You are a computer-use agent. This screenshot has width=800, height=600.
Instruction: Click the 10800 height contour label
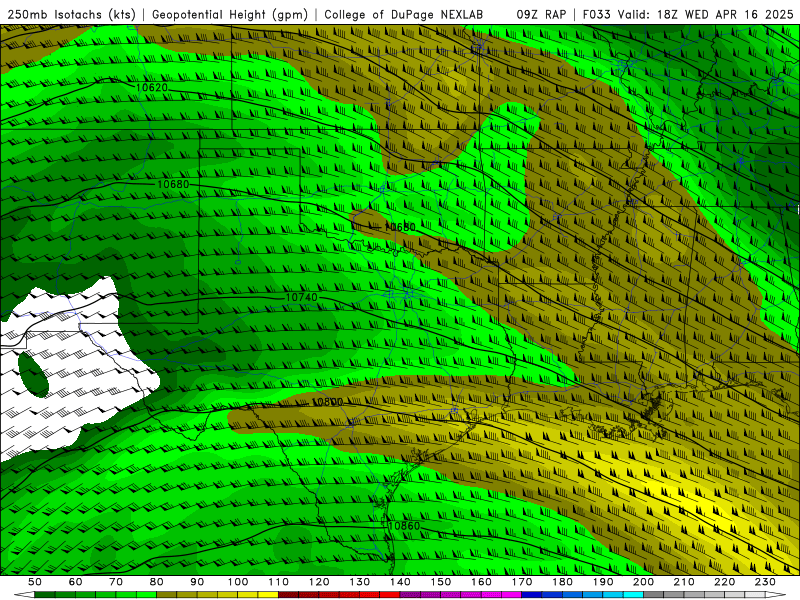coord(327,402)
